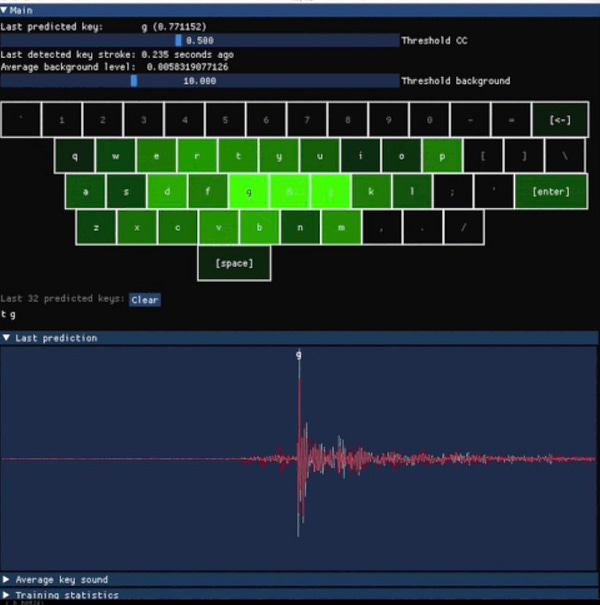Screen dimensions: 600x605
Task: Click the Threshold background slider
Action: click(200, 81)
